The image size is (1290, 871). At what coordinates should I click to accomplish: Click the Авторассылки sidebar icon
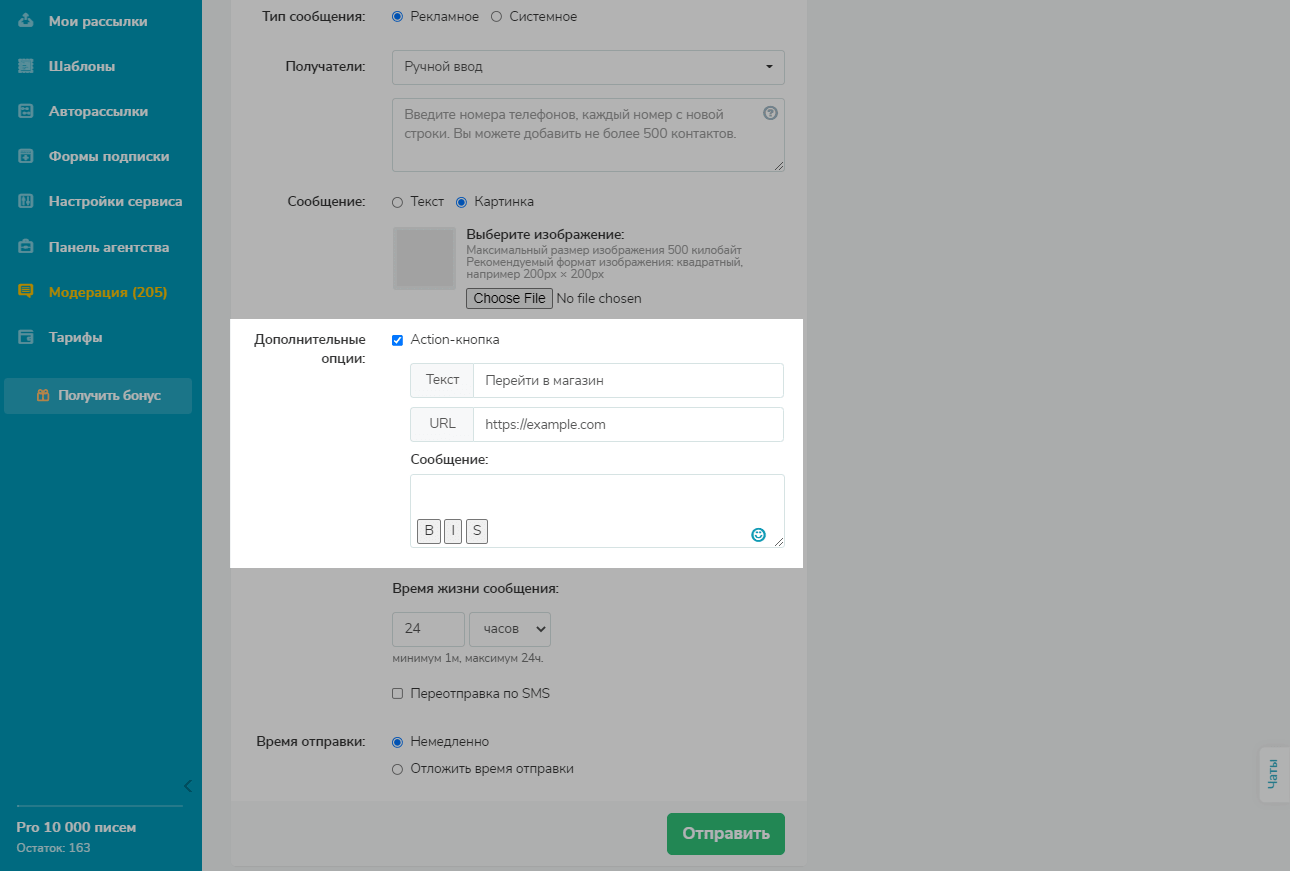pyautogui.click(x=27, y=111)
